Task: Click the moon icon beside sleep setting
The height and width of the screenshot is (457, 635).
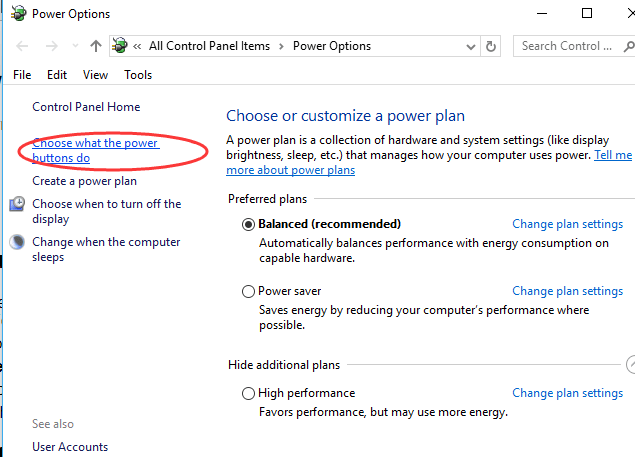Action: click(18, 243)
